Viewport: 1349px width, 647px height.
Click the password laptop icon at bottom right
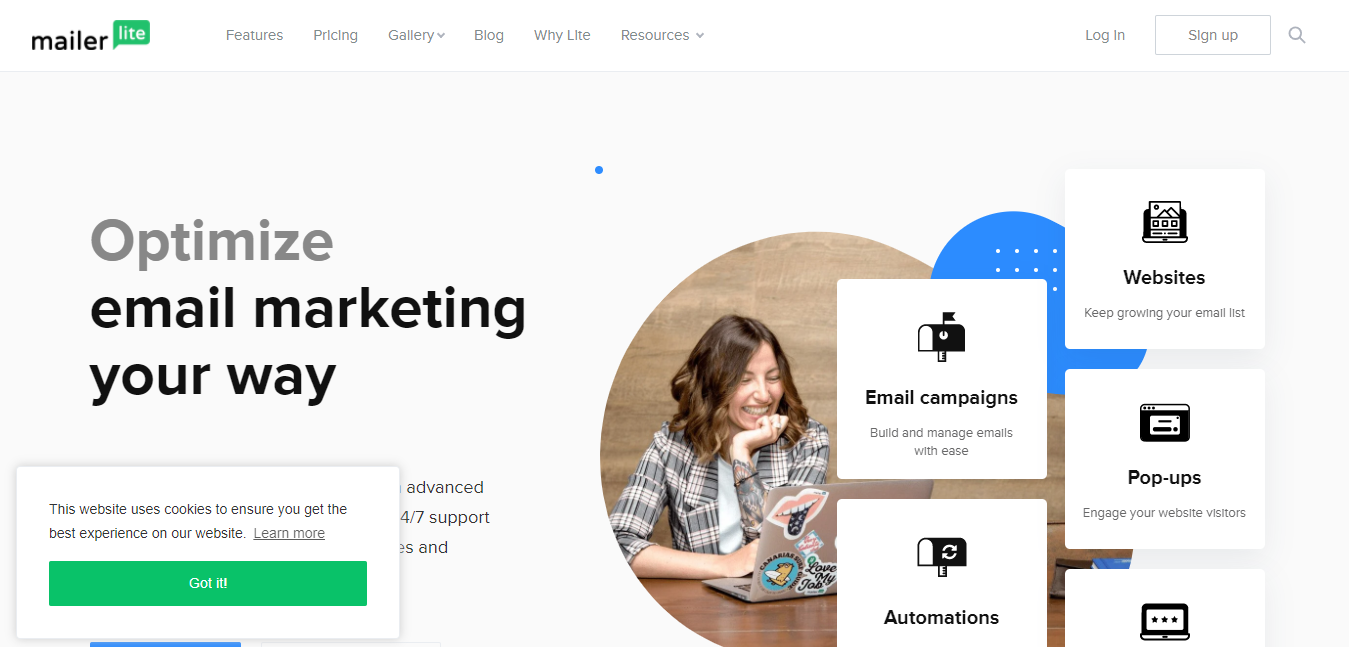tap(1164, 622)
